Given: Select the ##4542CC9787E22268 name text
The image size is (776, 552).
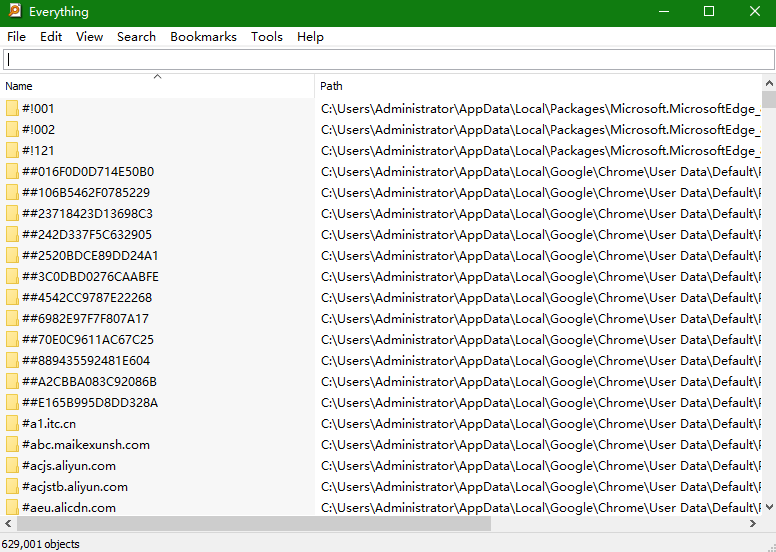Looking at the screenshot, I should coord(87,298).
